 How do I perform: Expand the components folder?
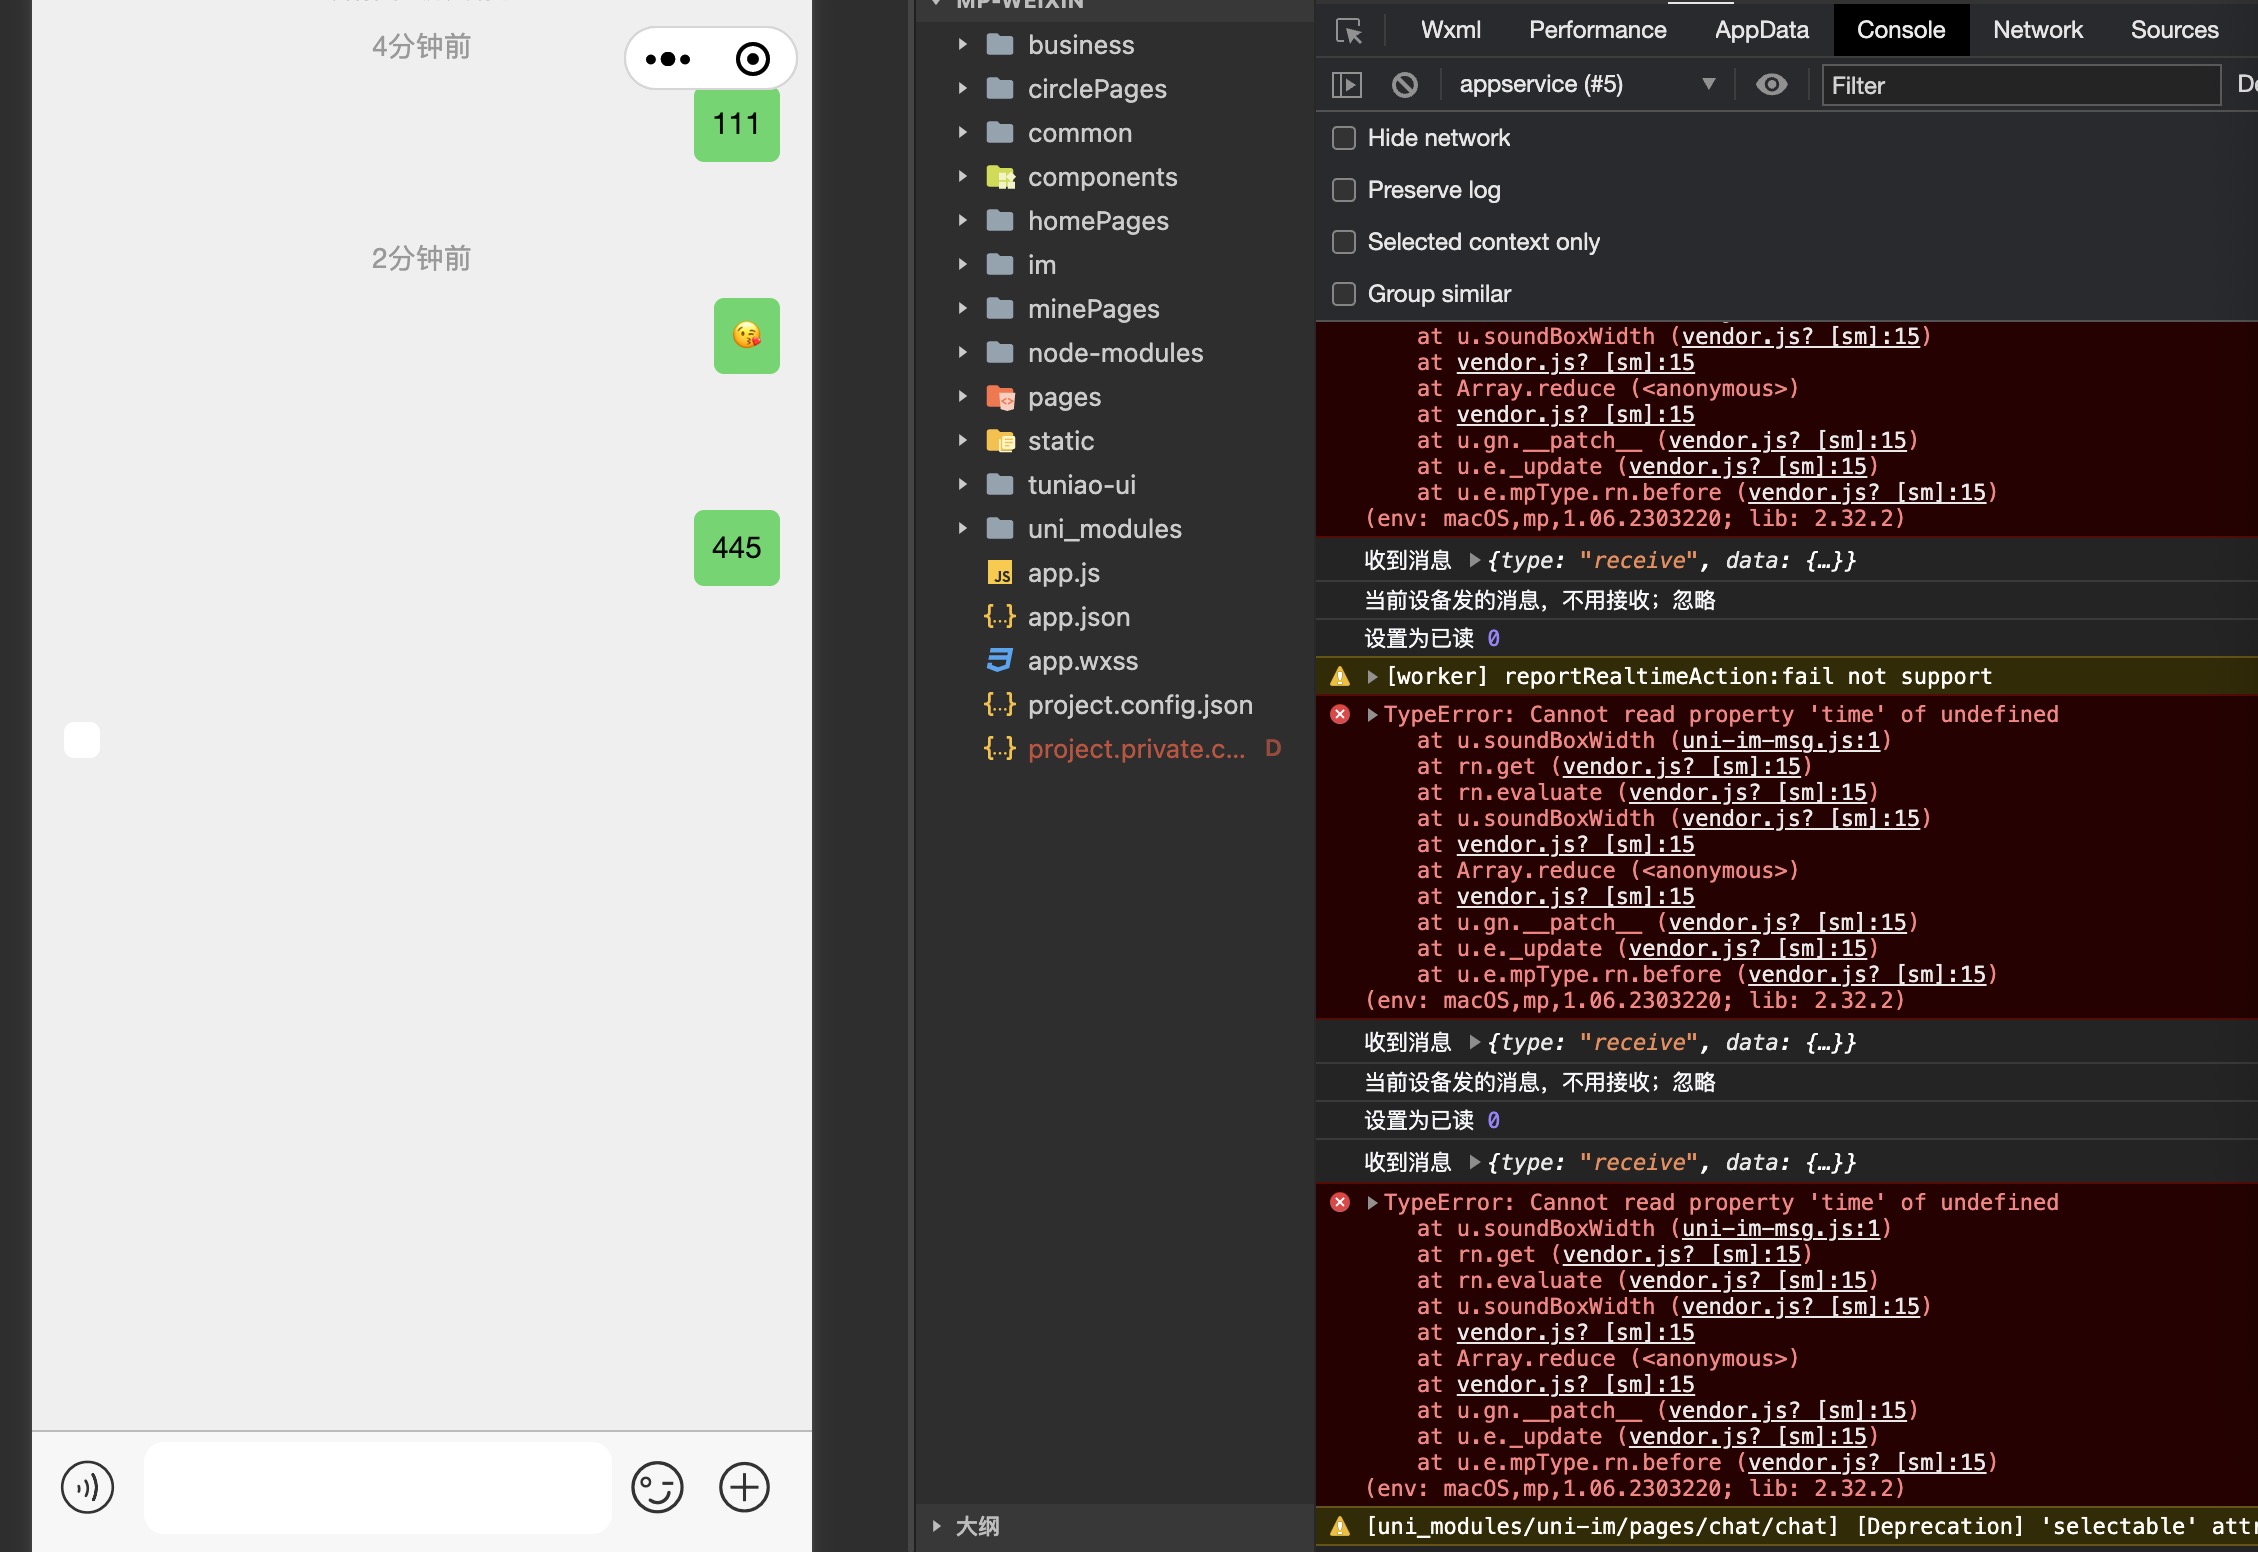pyautogui.click(x=1102, y=177)
